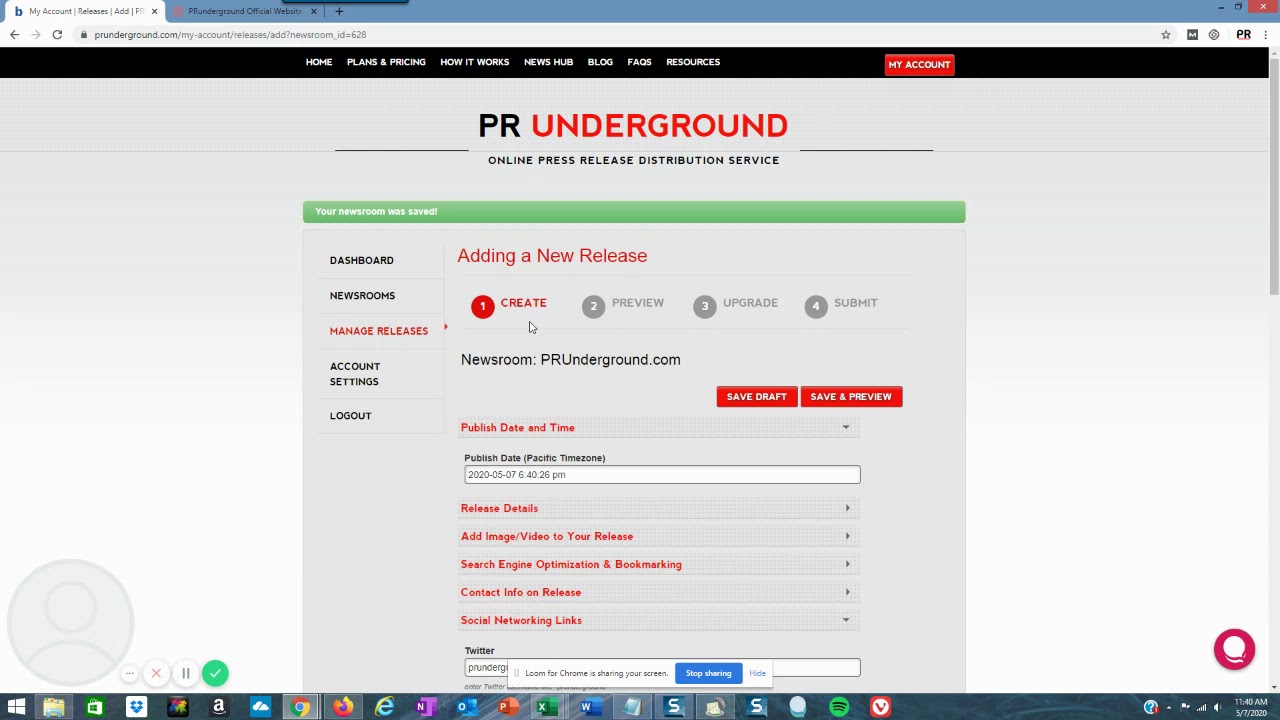The width and height of the screenshot is (1280, 720).
Task: Open How It Works nav link
Action: [x=475, y=62]
